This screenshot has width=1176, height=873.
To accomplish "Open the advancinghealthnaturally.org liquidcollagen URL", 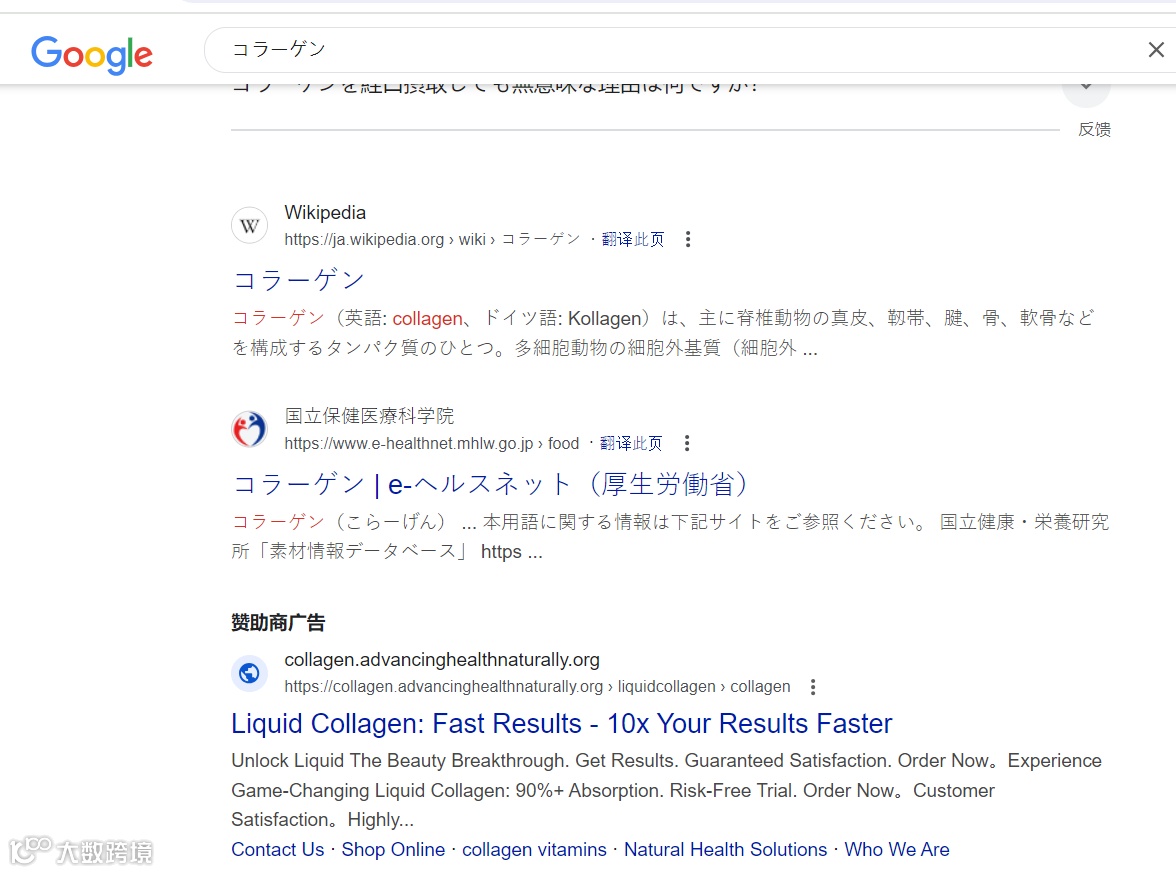I will coord(537,686).
